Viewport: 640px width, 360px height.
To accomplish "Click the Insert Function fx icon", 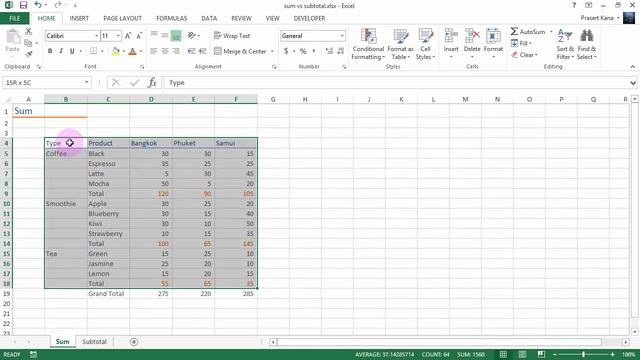I will [152, 82].
